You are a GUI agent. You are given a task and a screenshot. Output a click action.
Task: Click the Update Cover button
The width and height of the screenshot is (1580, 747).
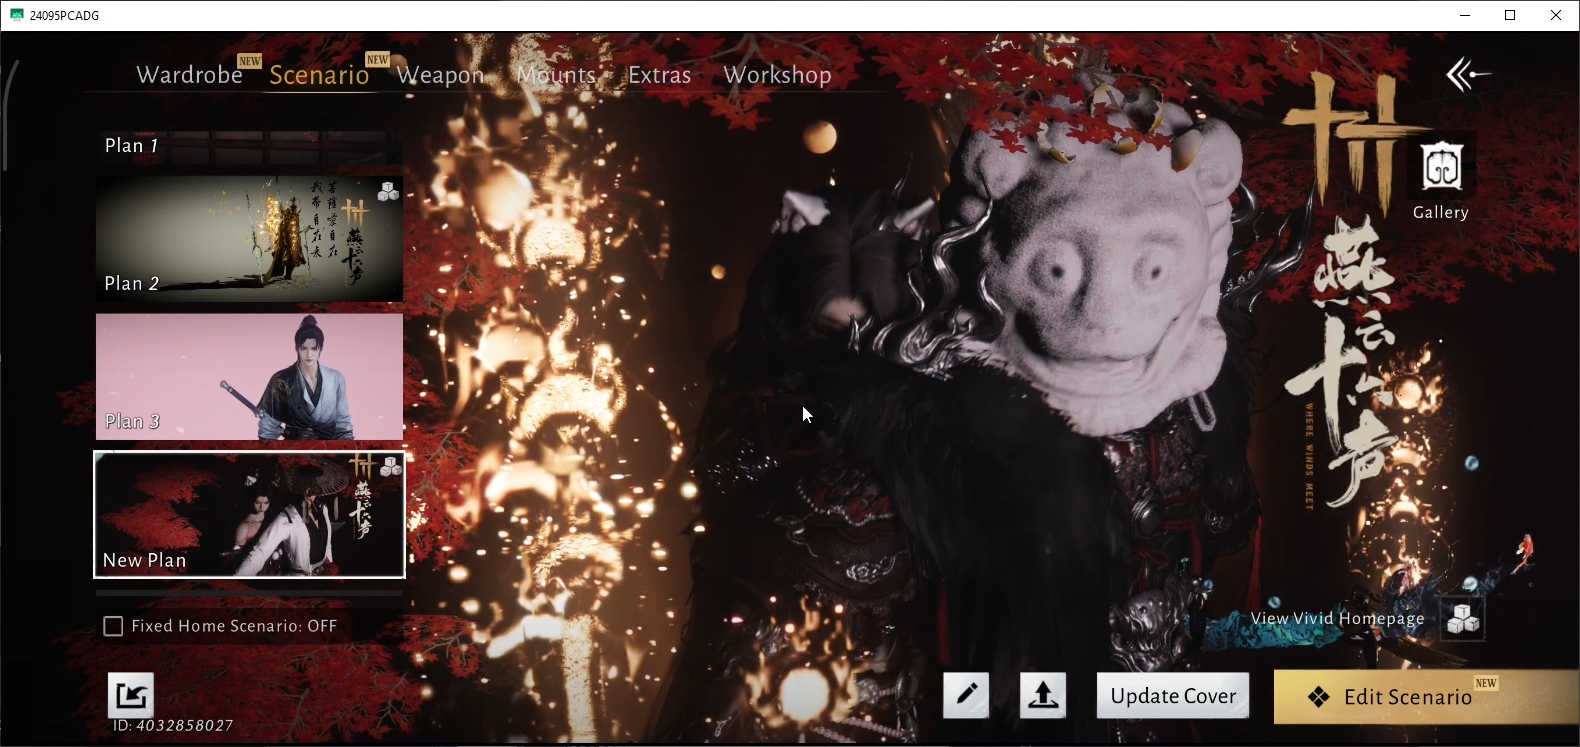(1173, 696)
